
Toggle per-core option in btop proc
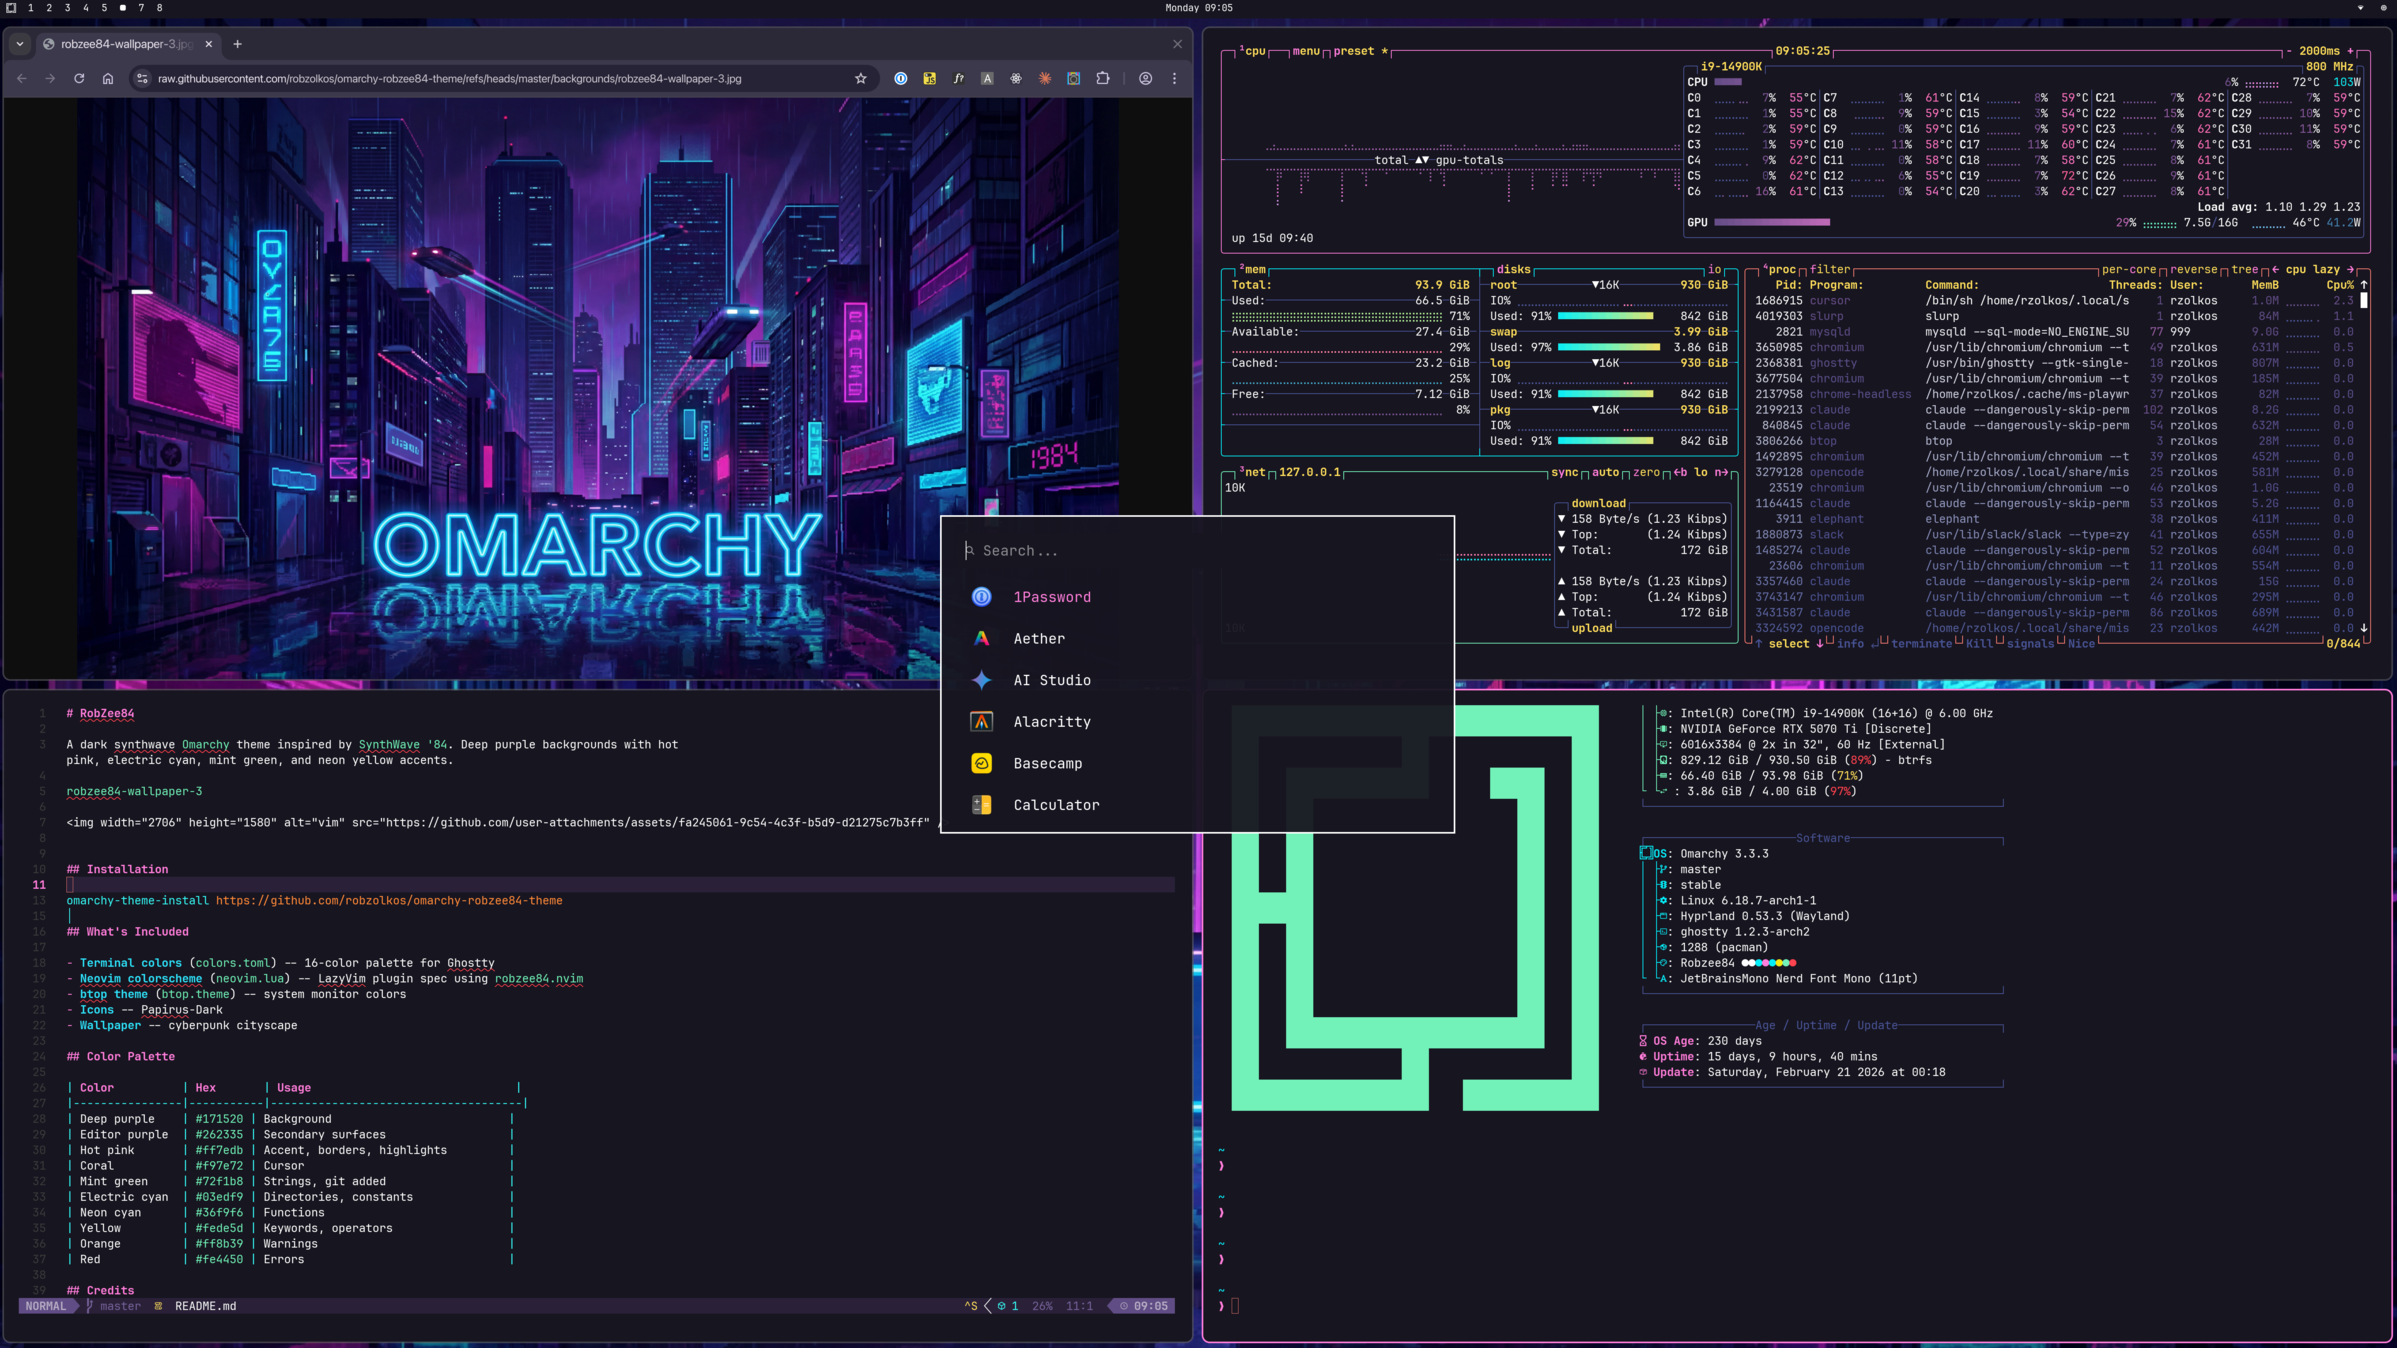click(2128, 269)
